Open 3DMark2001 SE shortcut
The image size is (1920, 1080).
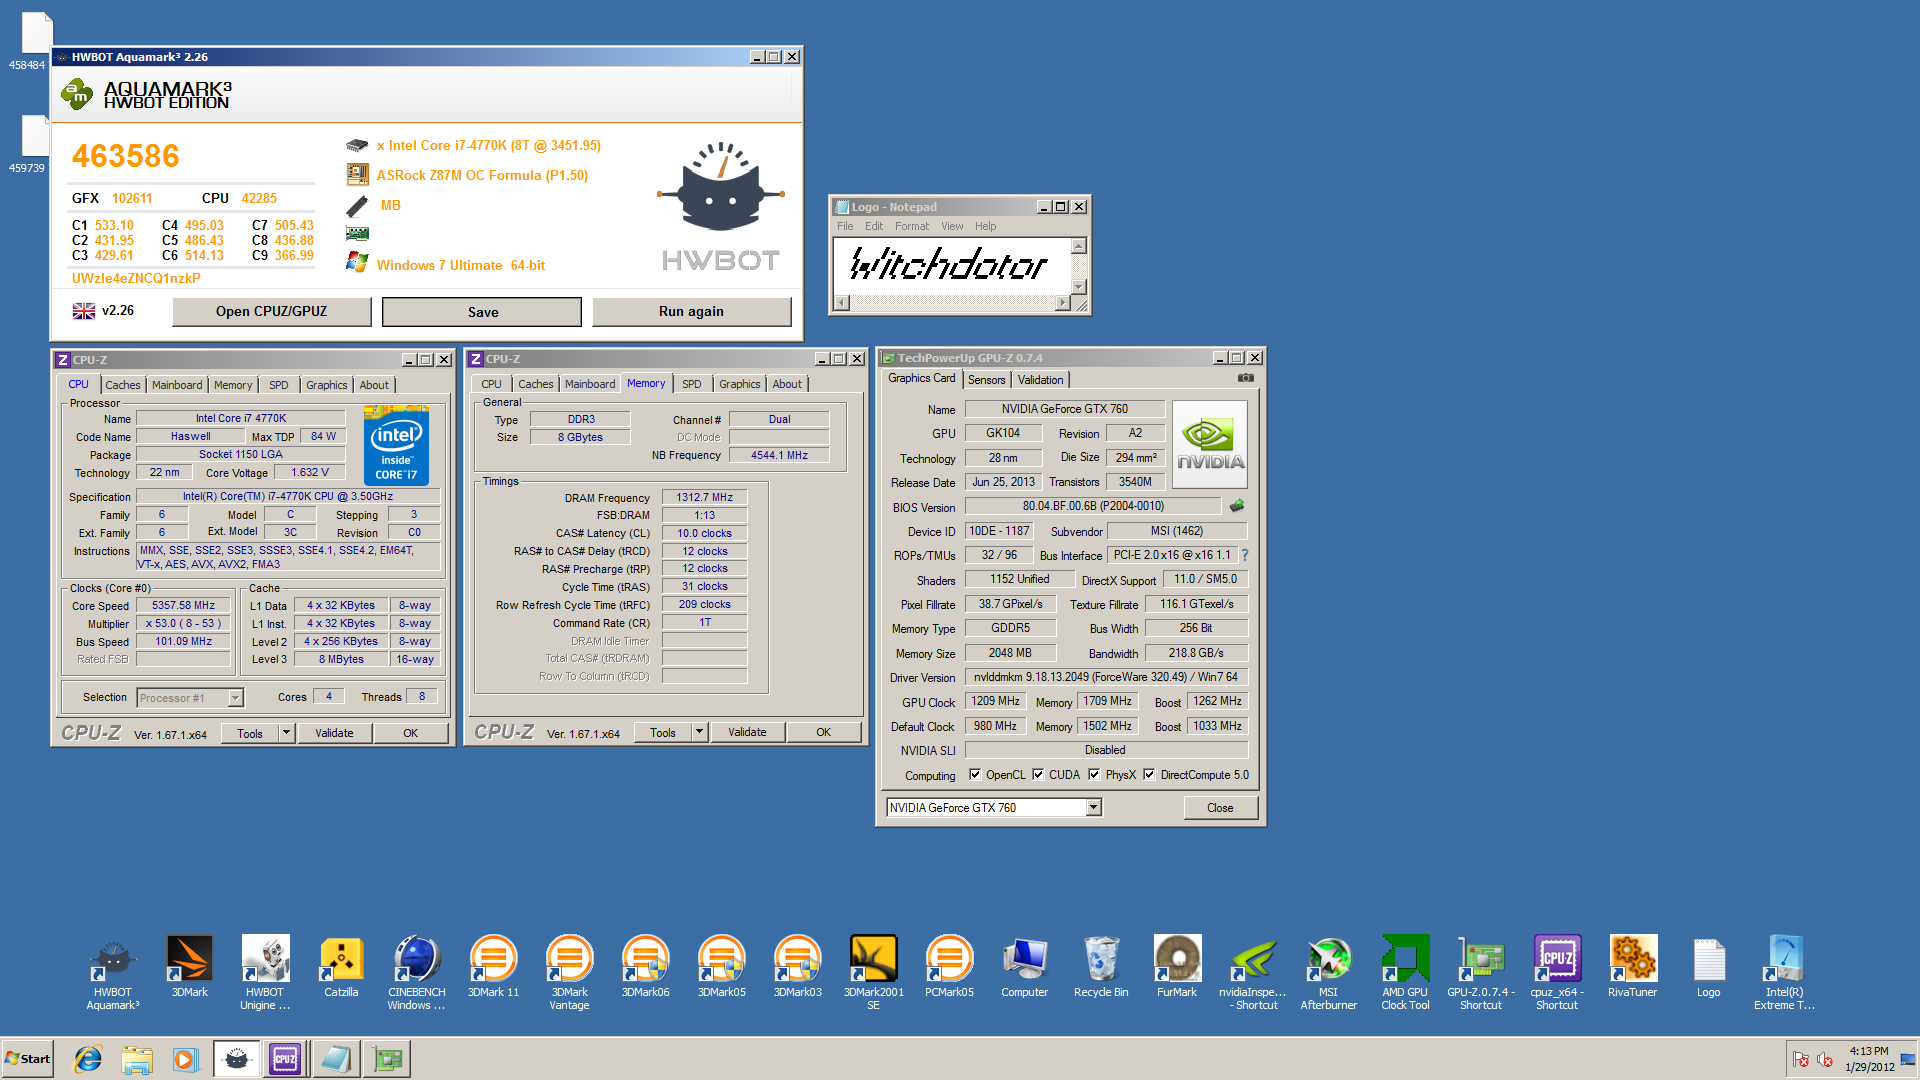point(873,972)
